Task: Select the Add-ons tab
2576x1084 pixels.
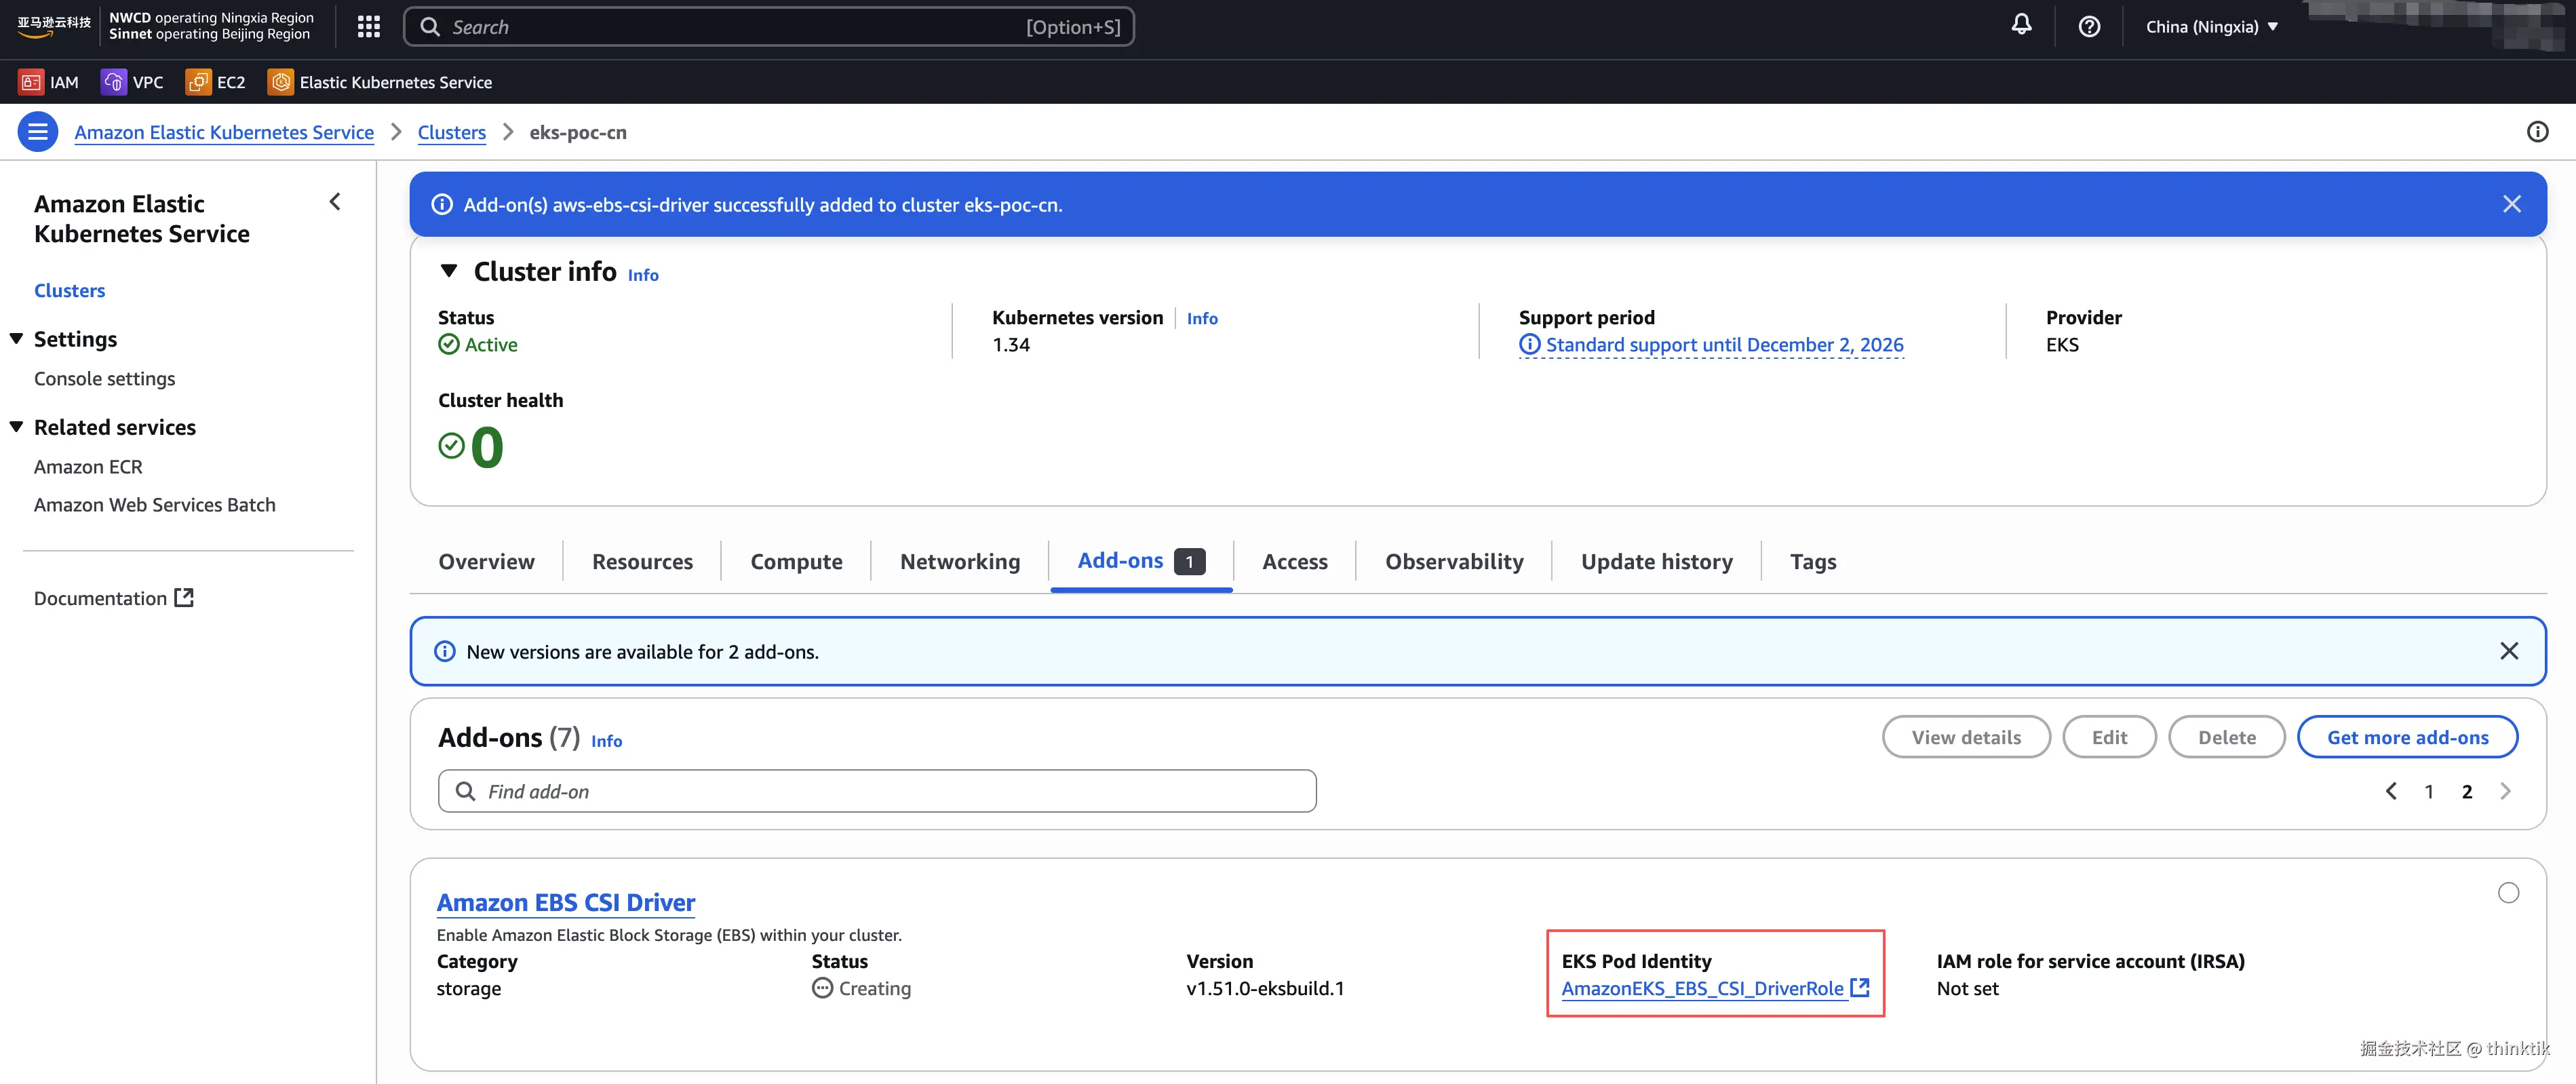Action: [1141, 561]
